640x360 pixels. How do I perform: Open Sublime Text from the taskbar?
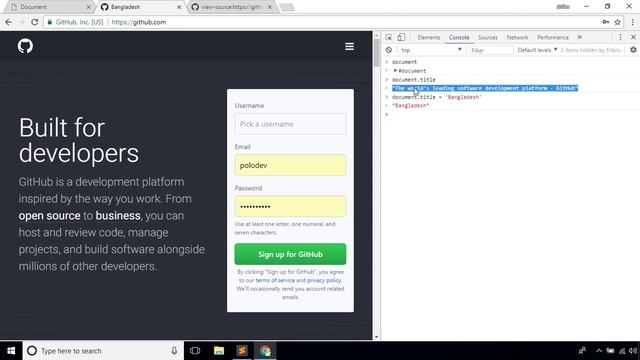(x=242, y=351)
